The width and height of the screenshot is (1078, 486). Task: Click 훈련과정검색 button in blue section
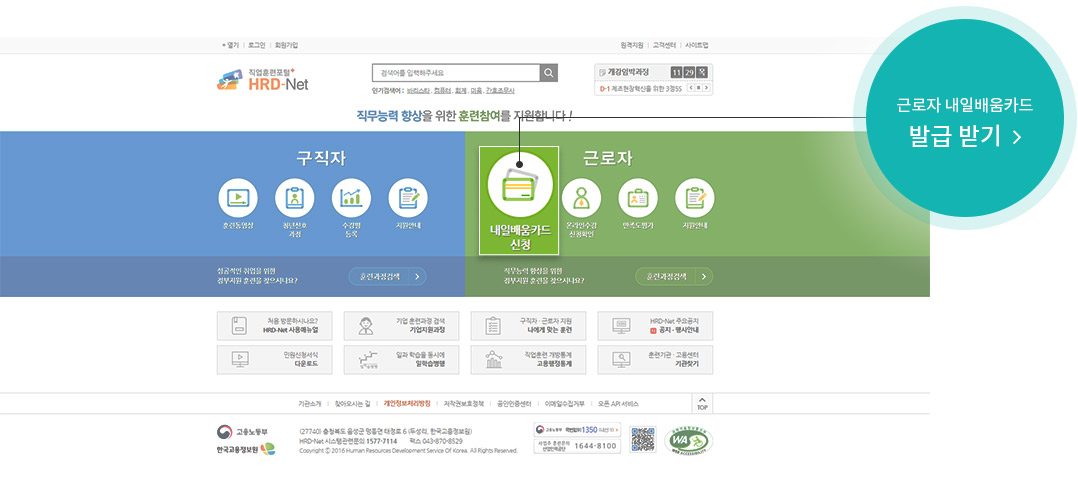click(x=387, y=276)
